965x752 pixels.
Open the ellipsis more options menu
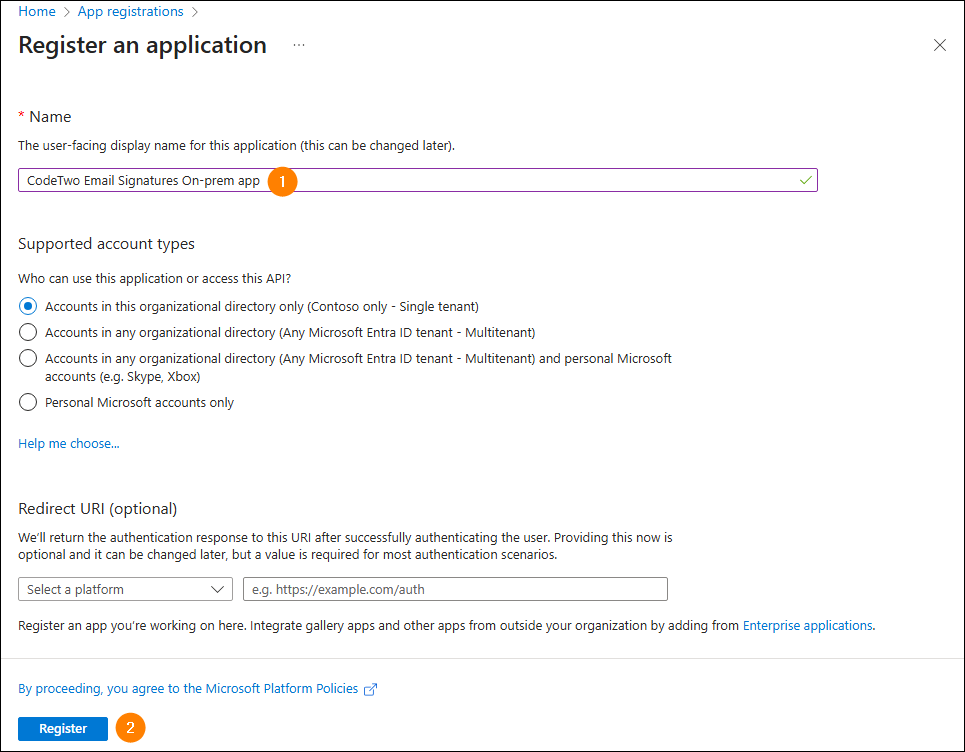click(x=299, y=46)
